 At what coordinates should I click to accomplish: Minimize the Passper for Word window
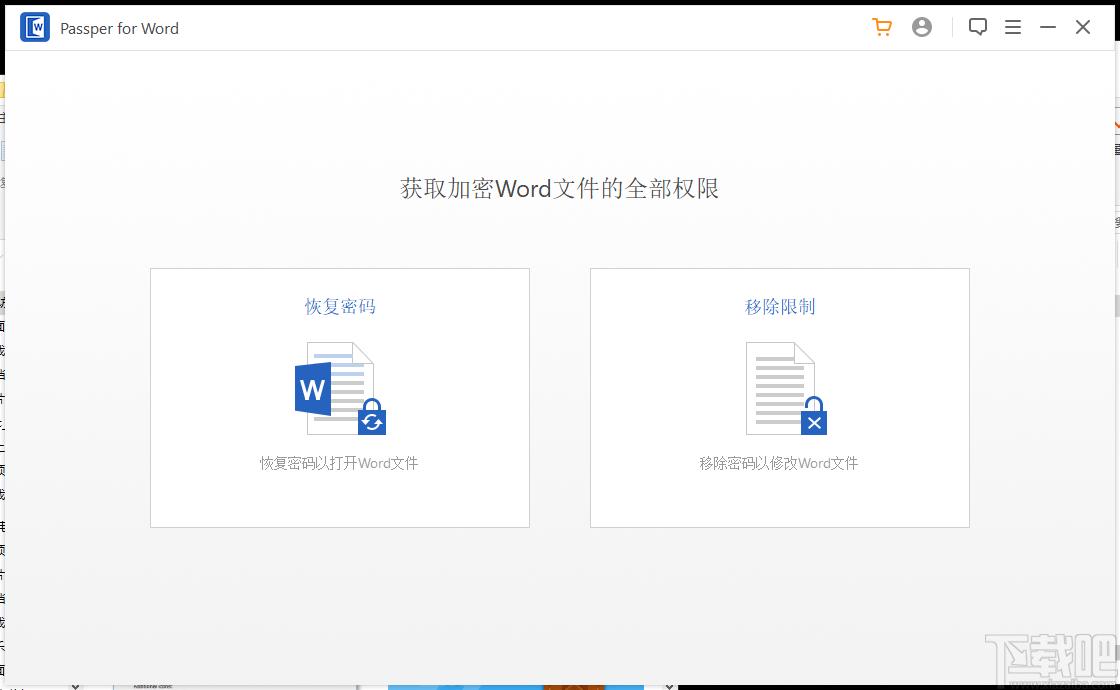click(1048, 27)
